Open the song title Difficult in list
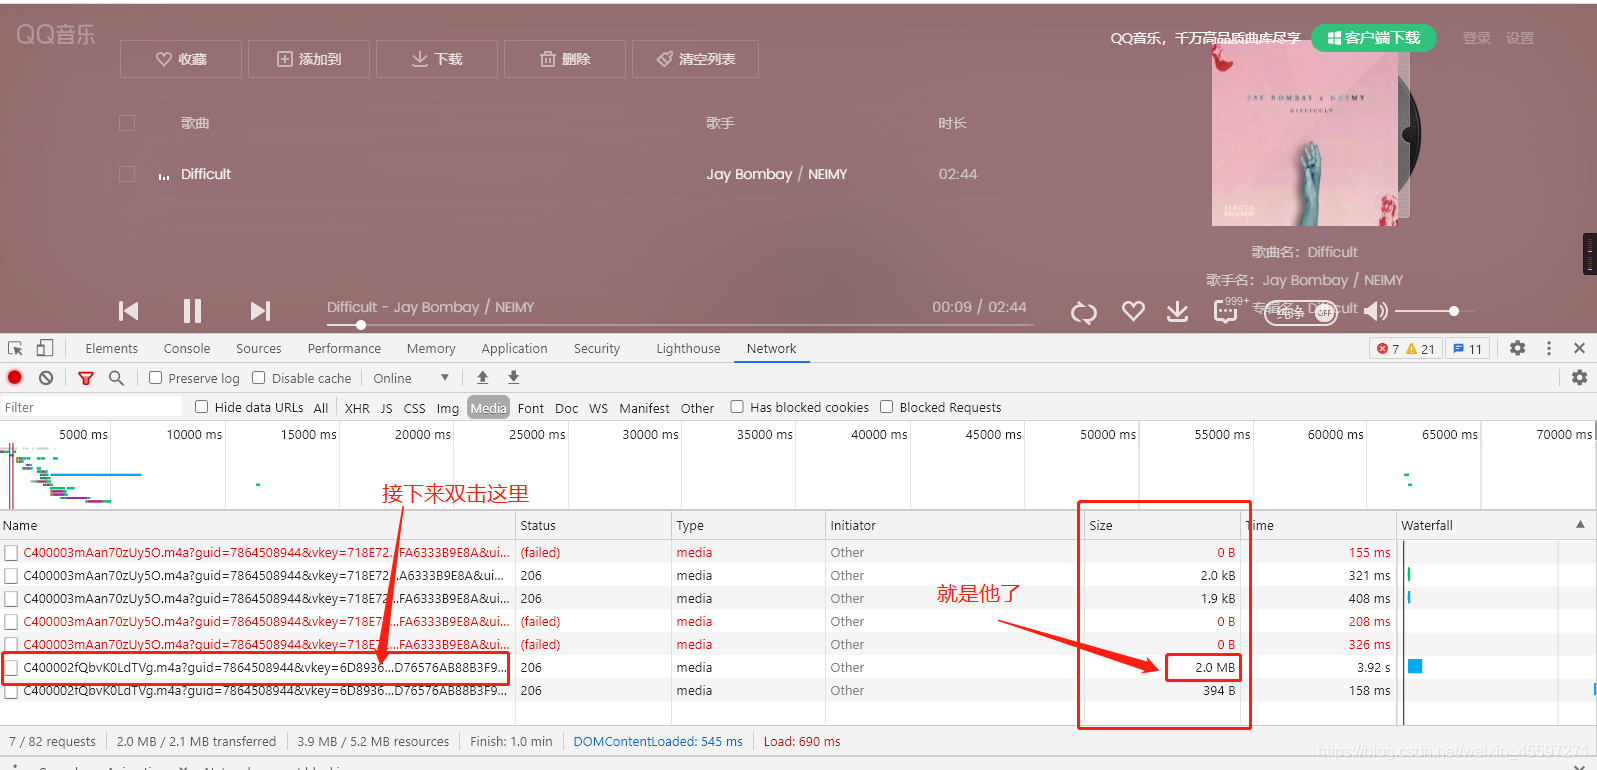 pyautogui.click(x=206, y=174)
